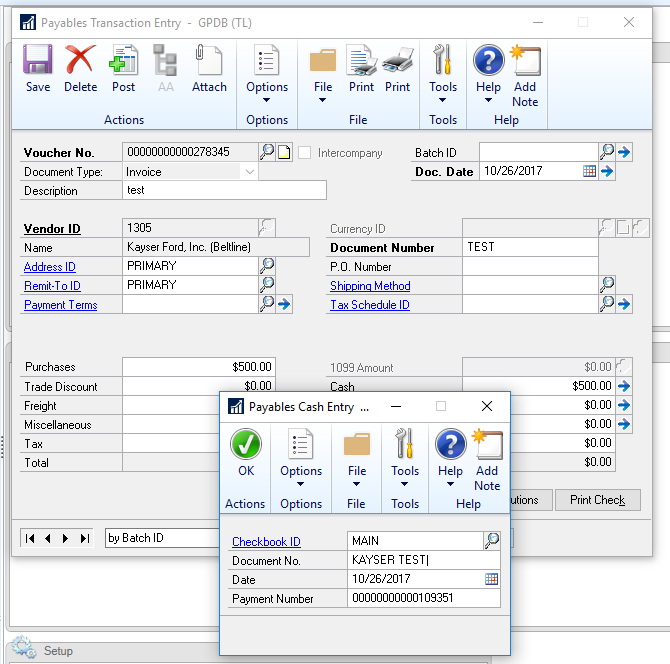This screenshot has height=664, width=670.
Task: Click the OK checkmark in Payables Cash Entry
Action: pos(245,453)
